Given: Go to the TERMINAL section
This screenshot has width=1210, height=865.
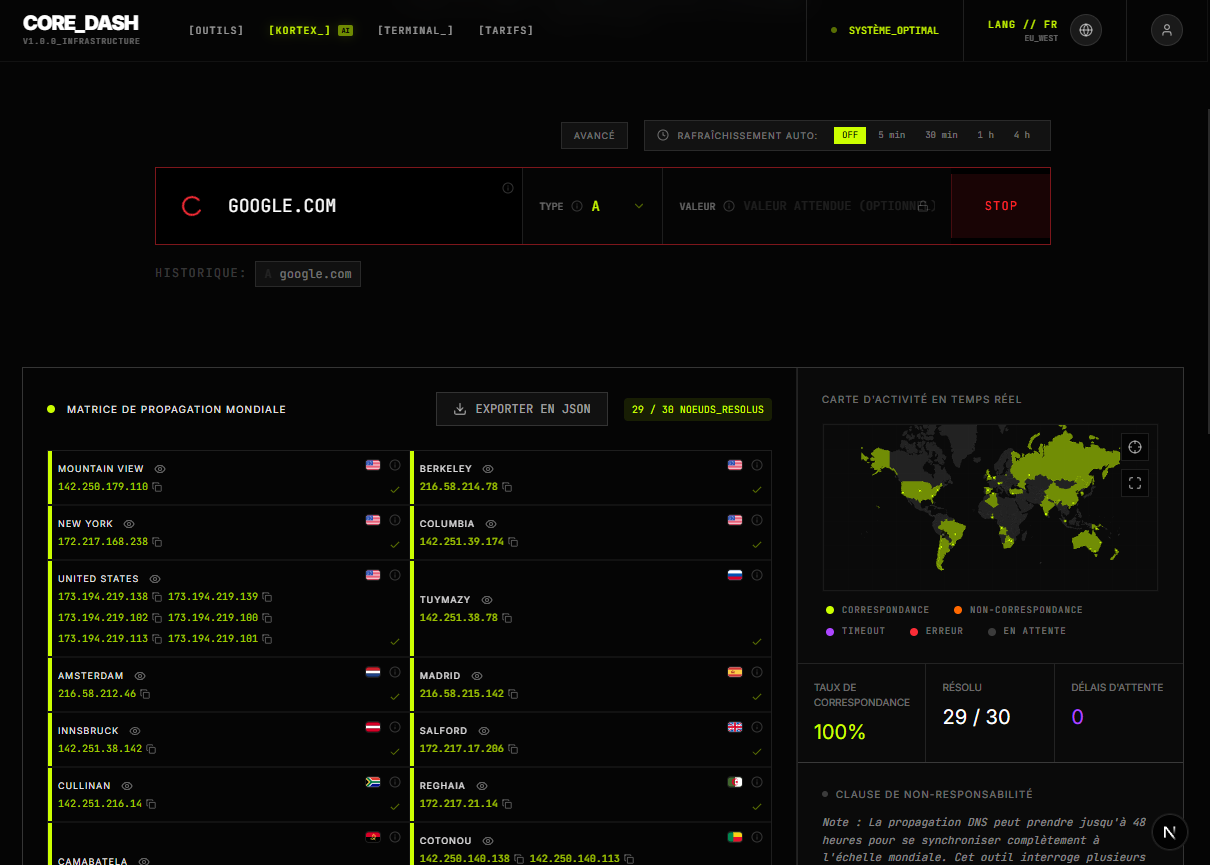Looking at the screenshot, I should click(x=415, y=31).
